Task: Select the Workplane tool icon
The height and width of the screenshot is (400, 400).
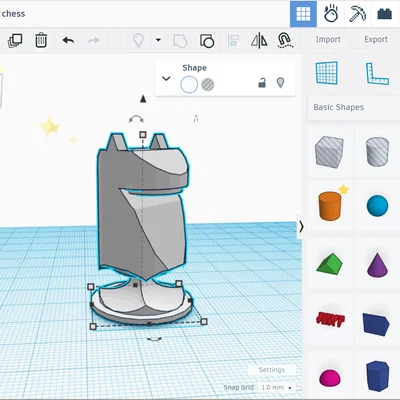Action: click(x=327, y=72)
